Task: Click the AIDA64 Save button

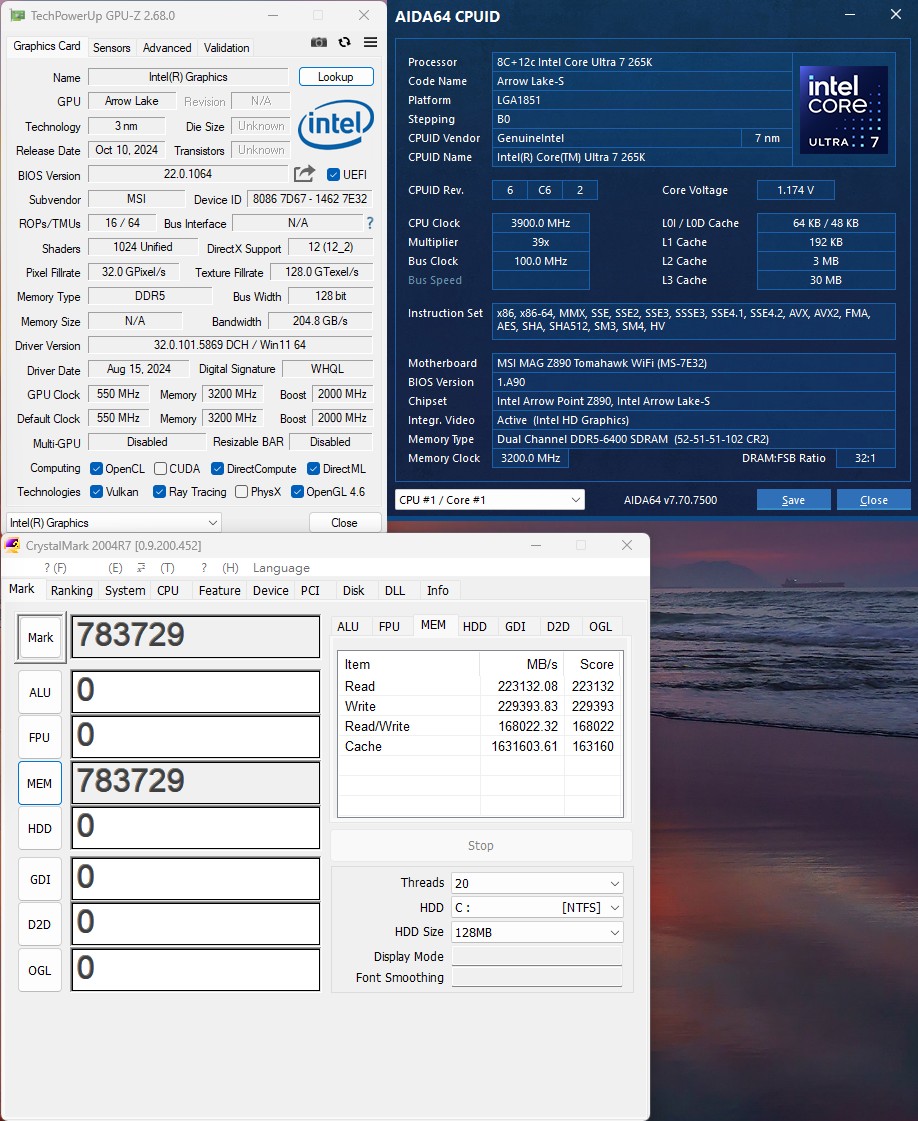Action: (x=794, y=500)
